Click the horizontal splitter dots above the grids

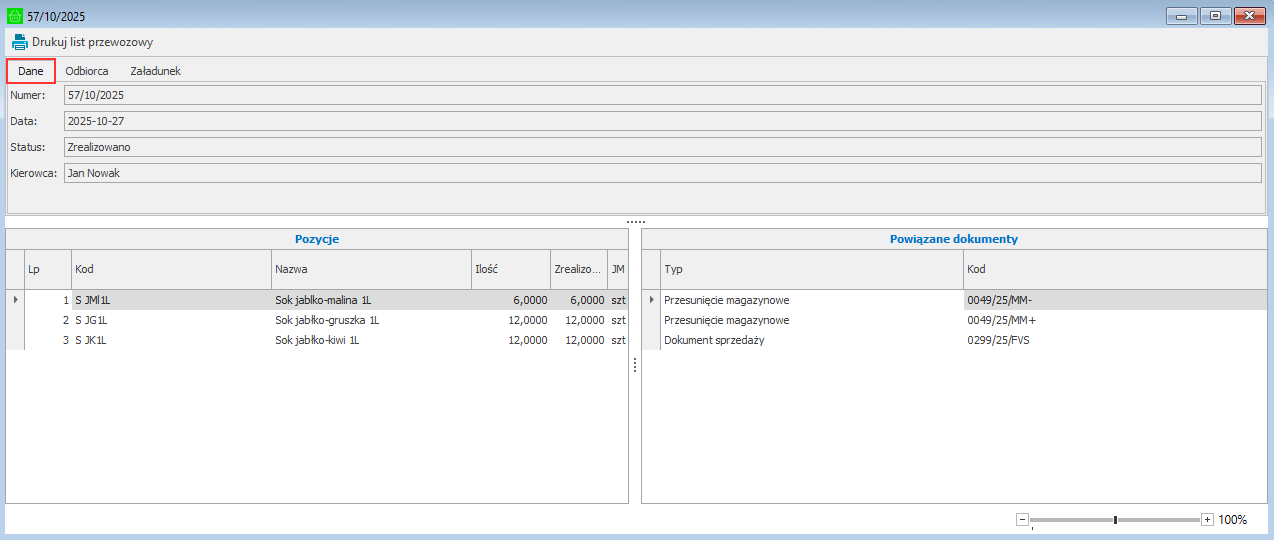pos(636,221)
